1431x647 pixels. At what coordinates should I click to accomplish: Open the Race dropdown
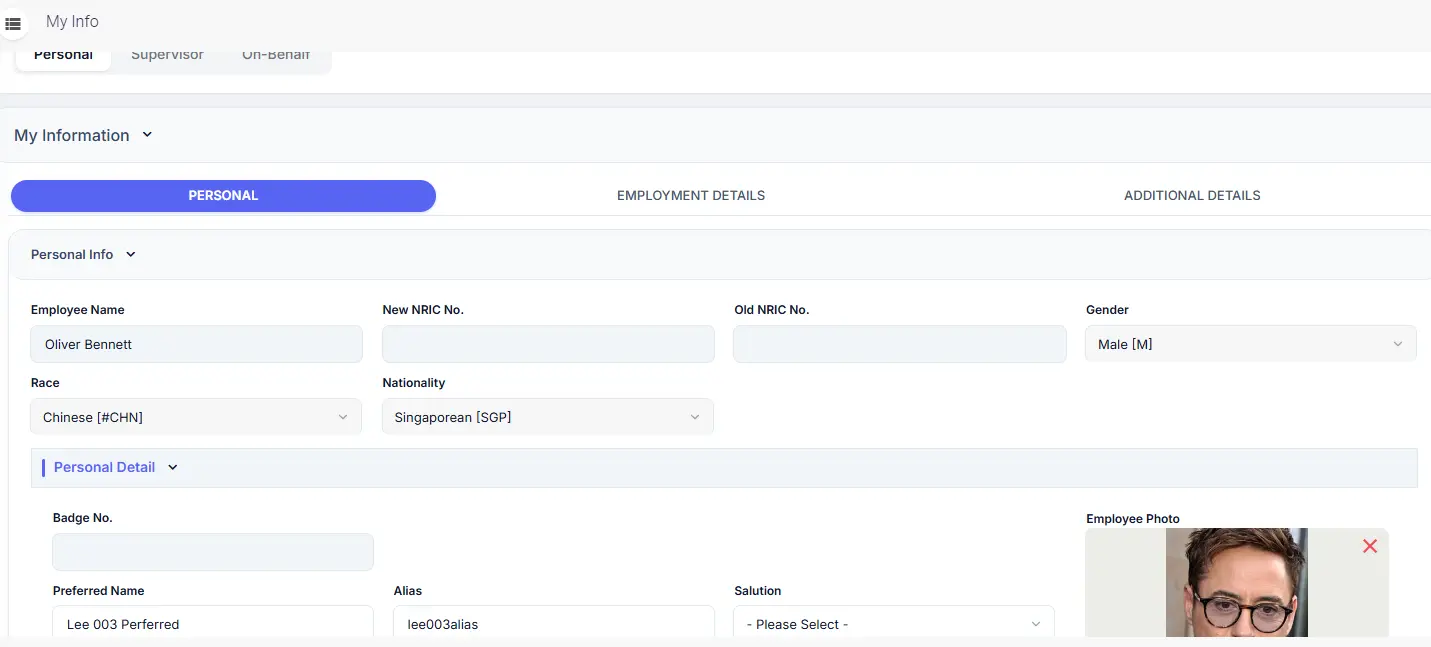click(196, 417)
